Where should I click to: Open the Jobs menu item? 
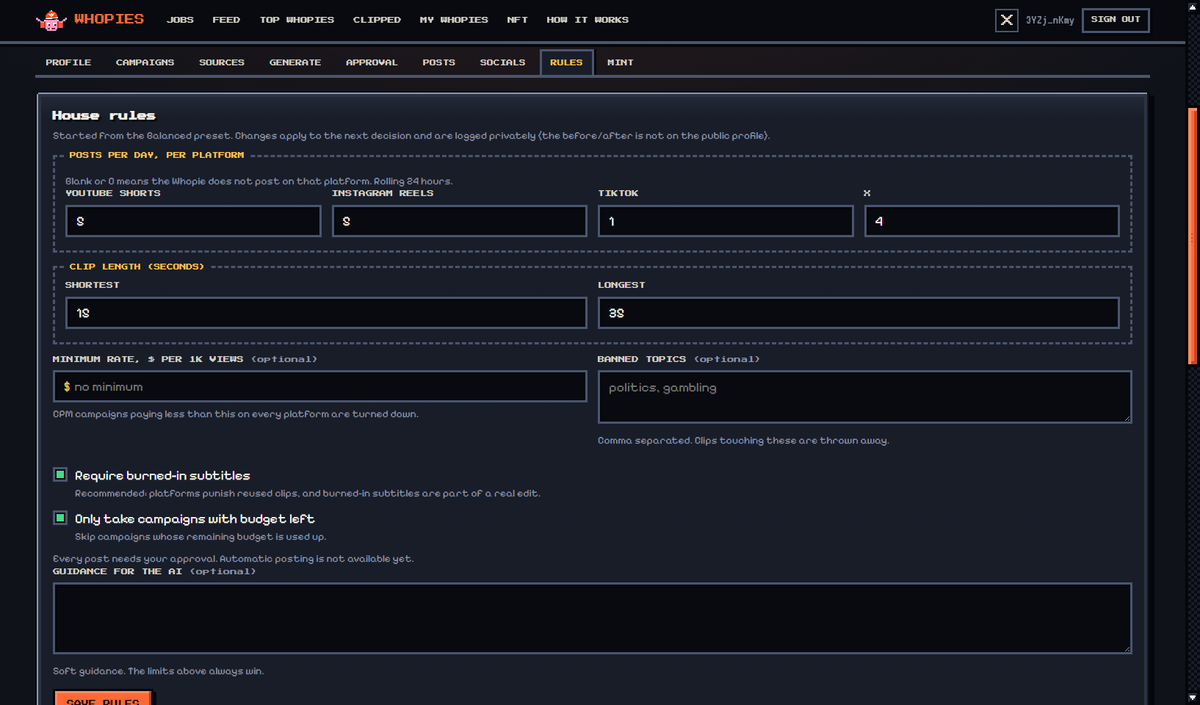pyautogui.click(x=180, y=20)
